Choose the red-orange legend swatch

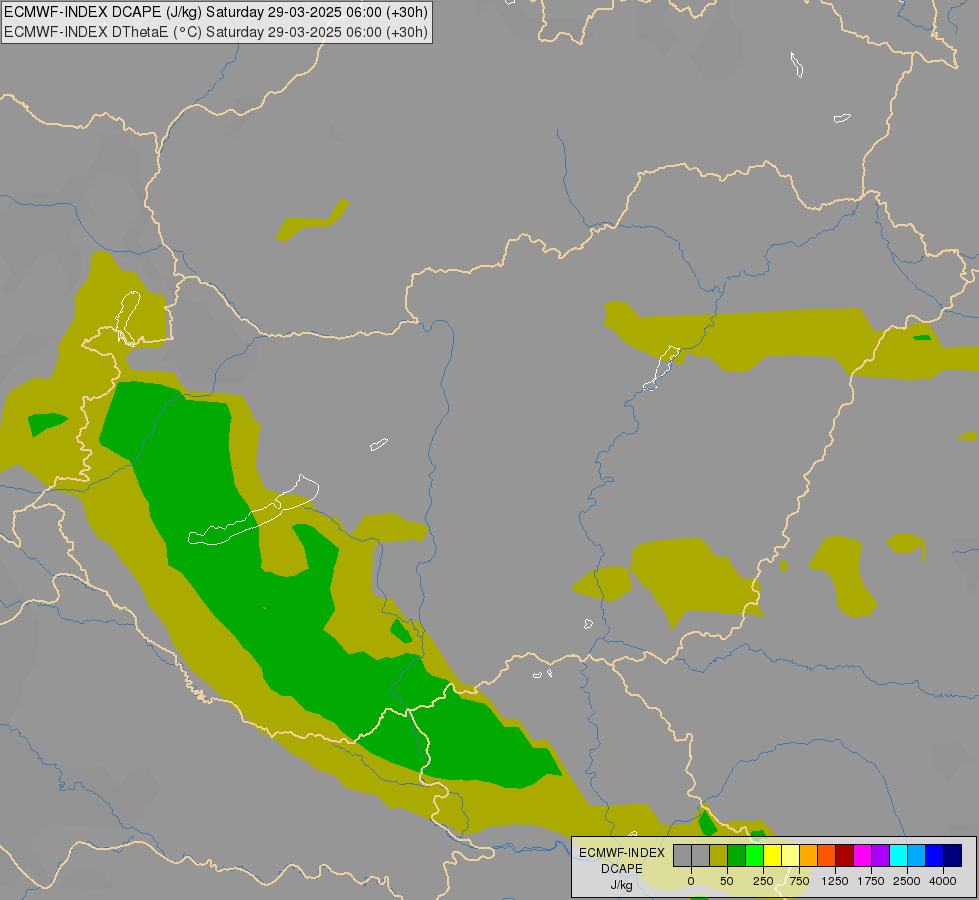pyautogui.click(x=827, y=856)
